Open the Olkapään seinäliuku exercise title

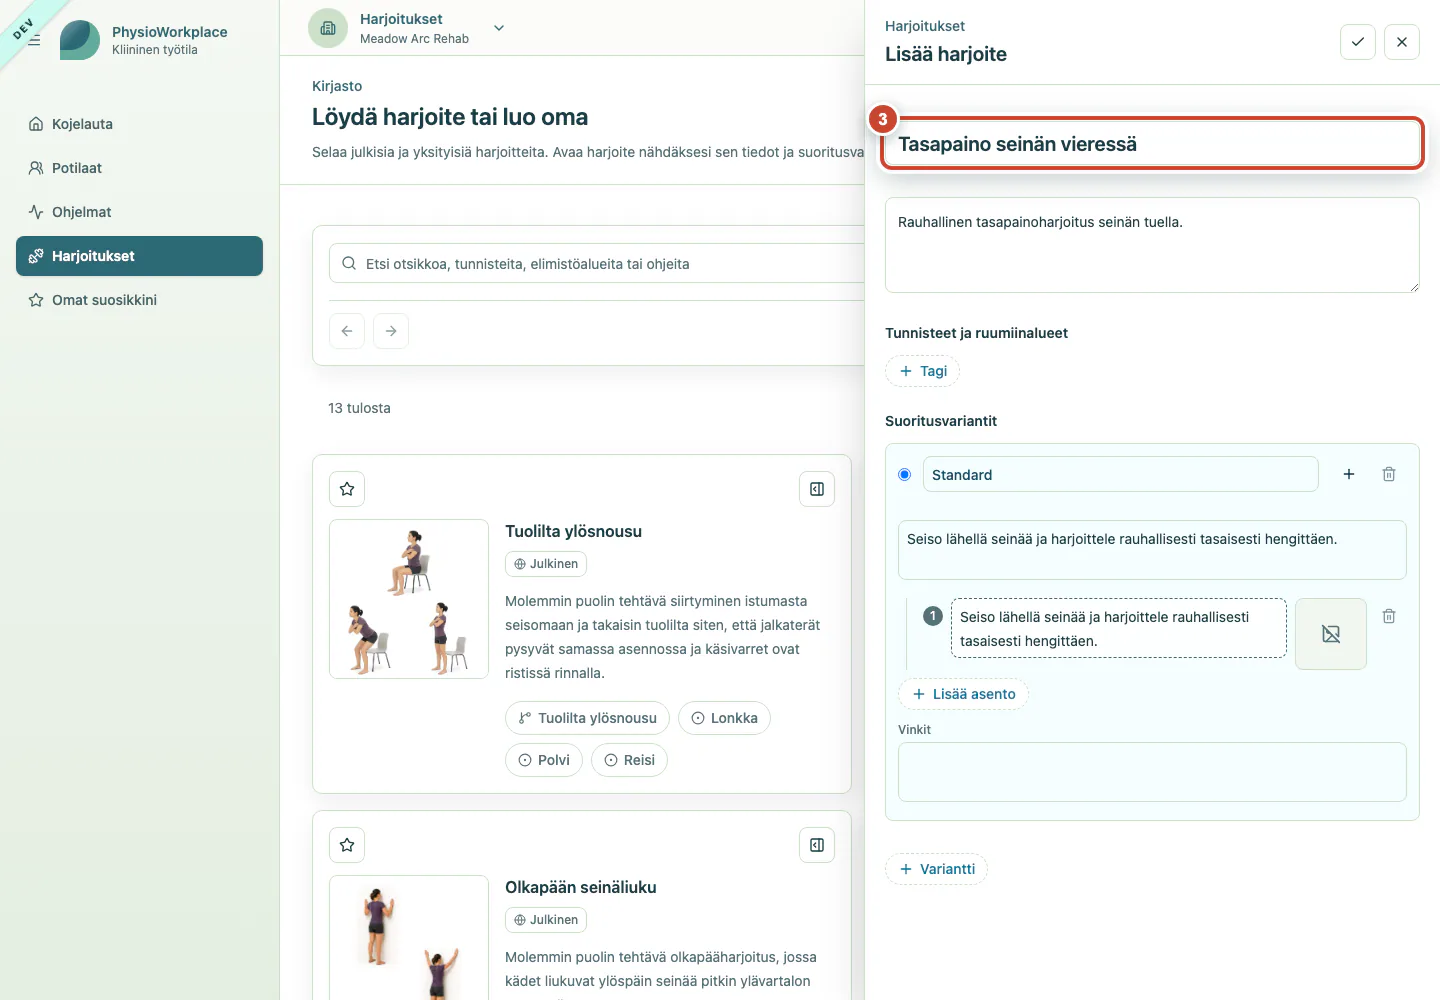pos(580,887)
